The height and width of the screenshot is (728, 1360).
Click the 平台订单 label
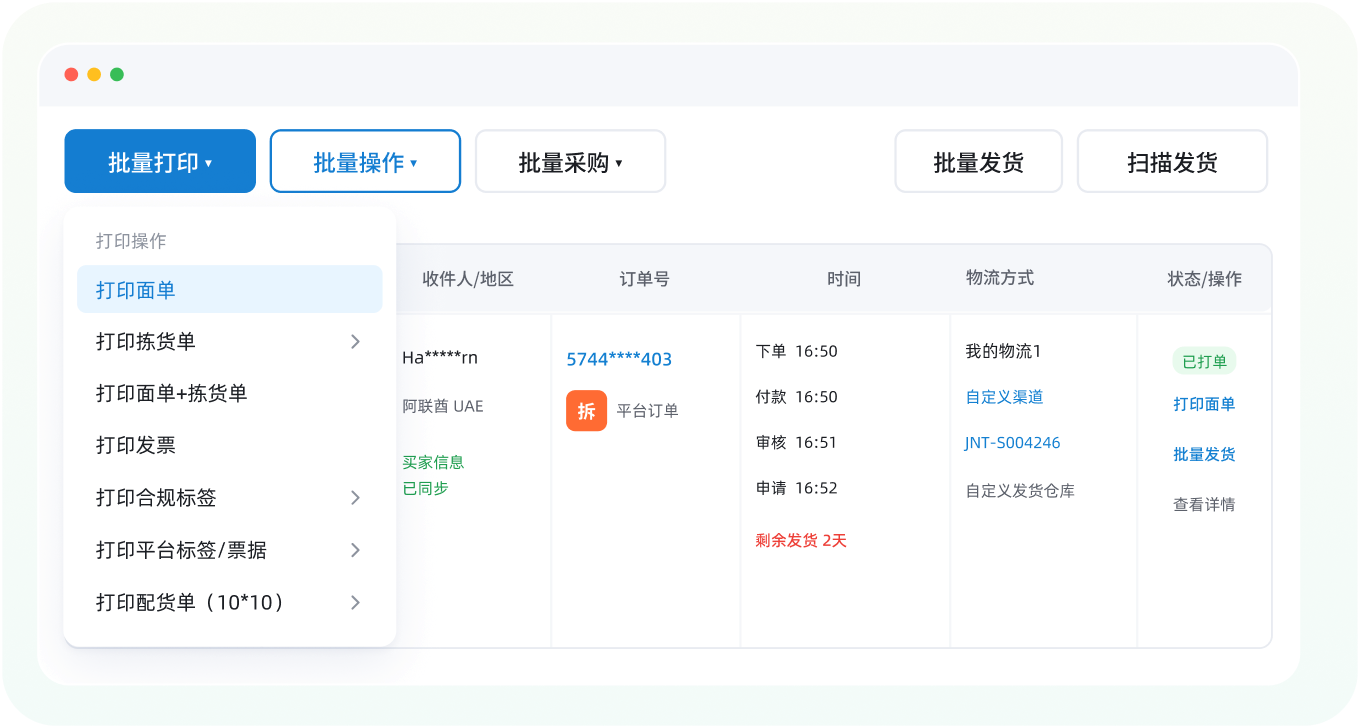[x=648, y=410]
